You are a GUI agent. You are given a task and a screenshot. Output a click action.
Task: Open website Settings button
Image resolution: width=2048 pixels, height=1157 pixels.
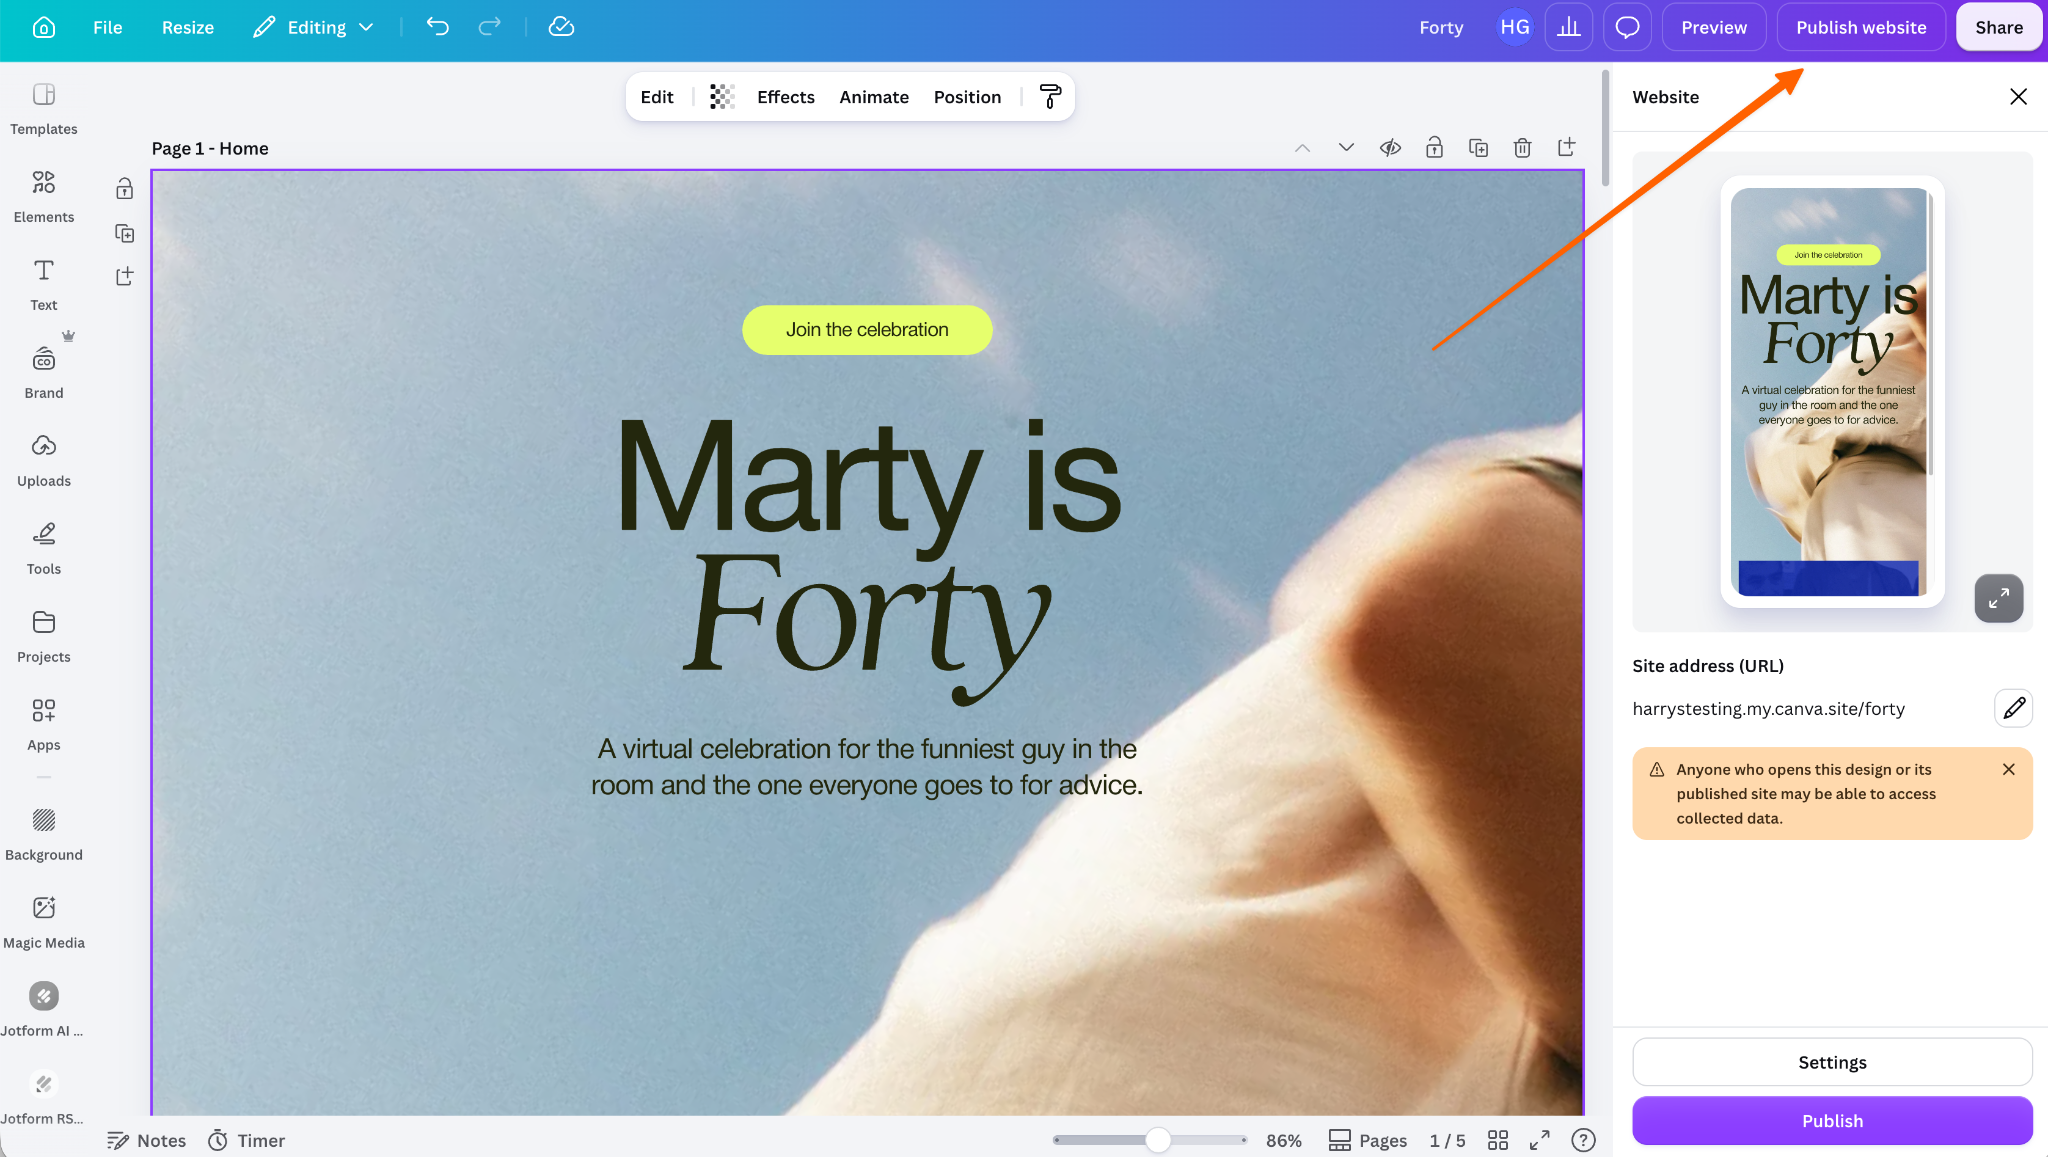(x=1832, y=1062)
